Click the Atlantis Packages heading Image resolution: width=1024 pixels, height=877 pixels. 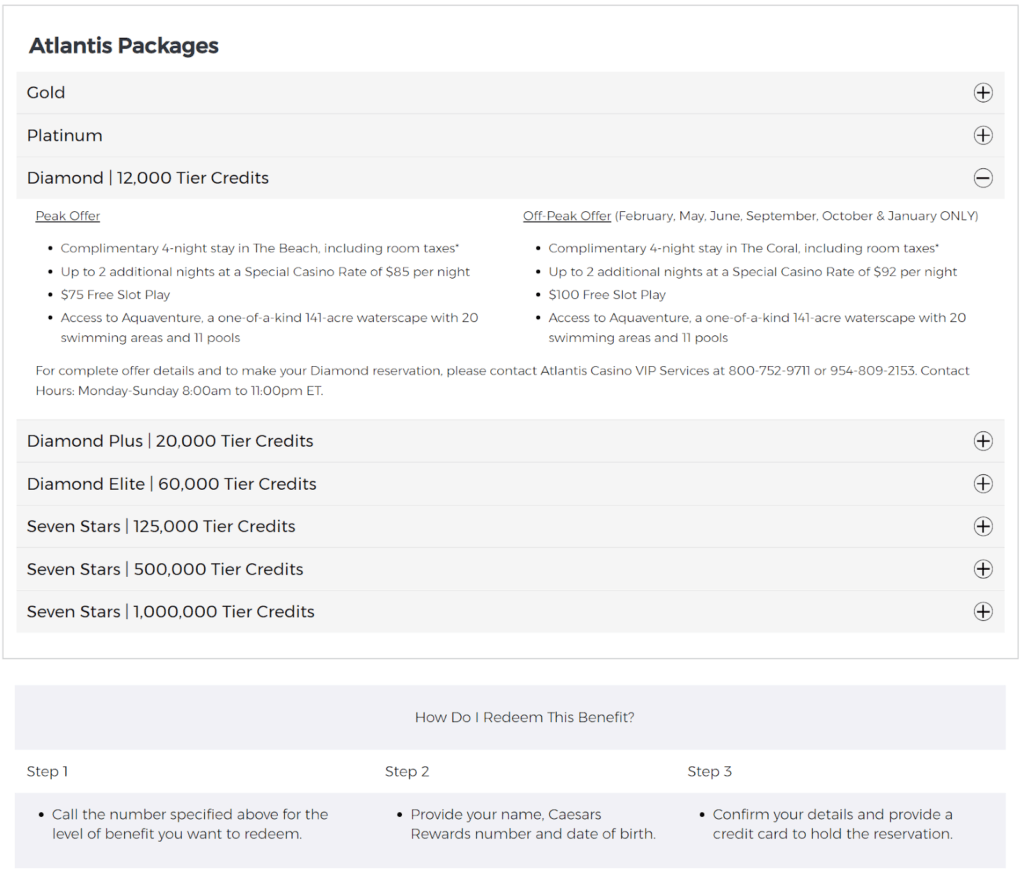[x=123, y=46]
